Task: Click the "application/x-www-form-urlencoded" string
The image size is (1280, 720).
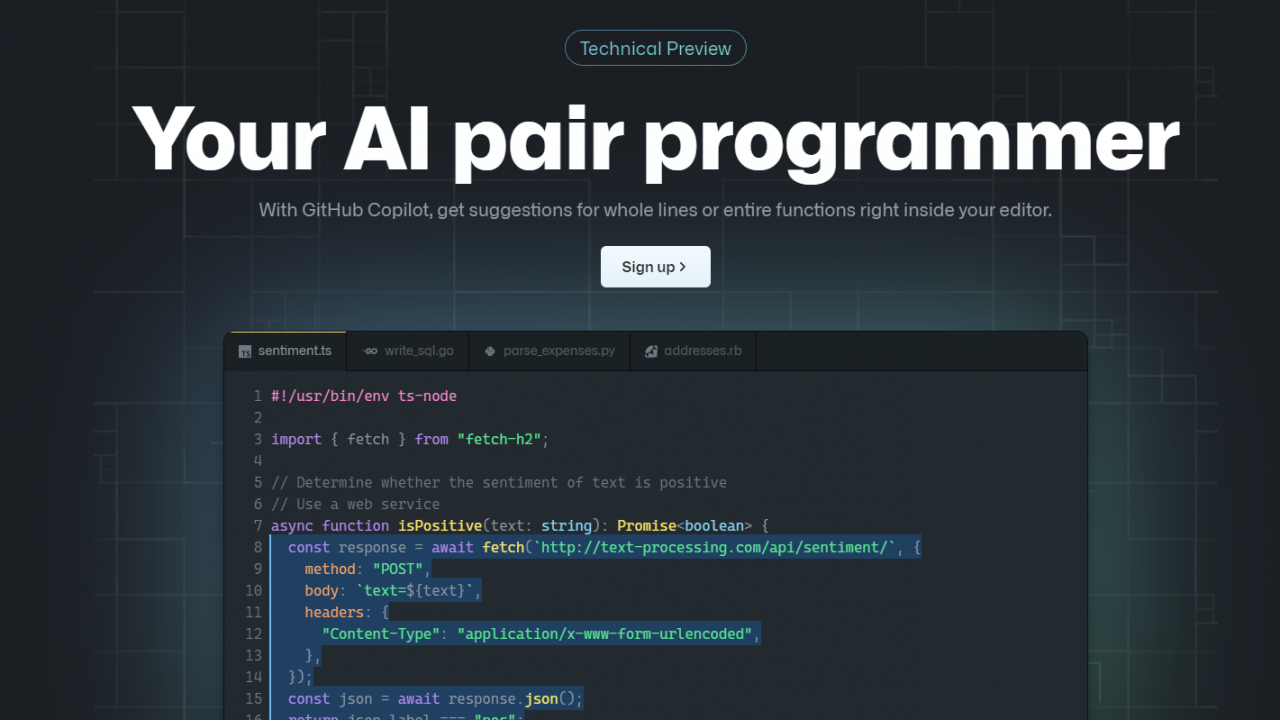Action: [x=604, y=634]
